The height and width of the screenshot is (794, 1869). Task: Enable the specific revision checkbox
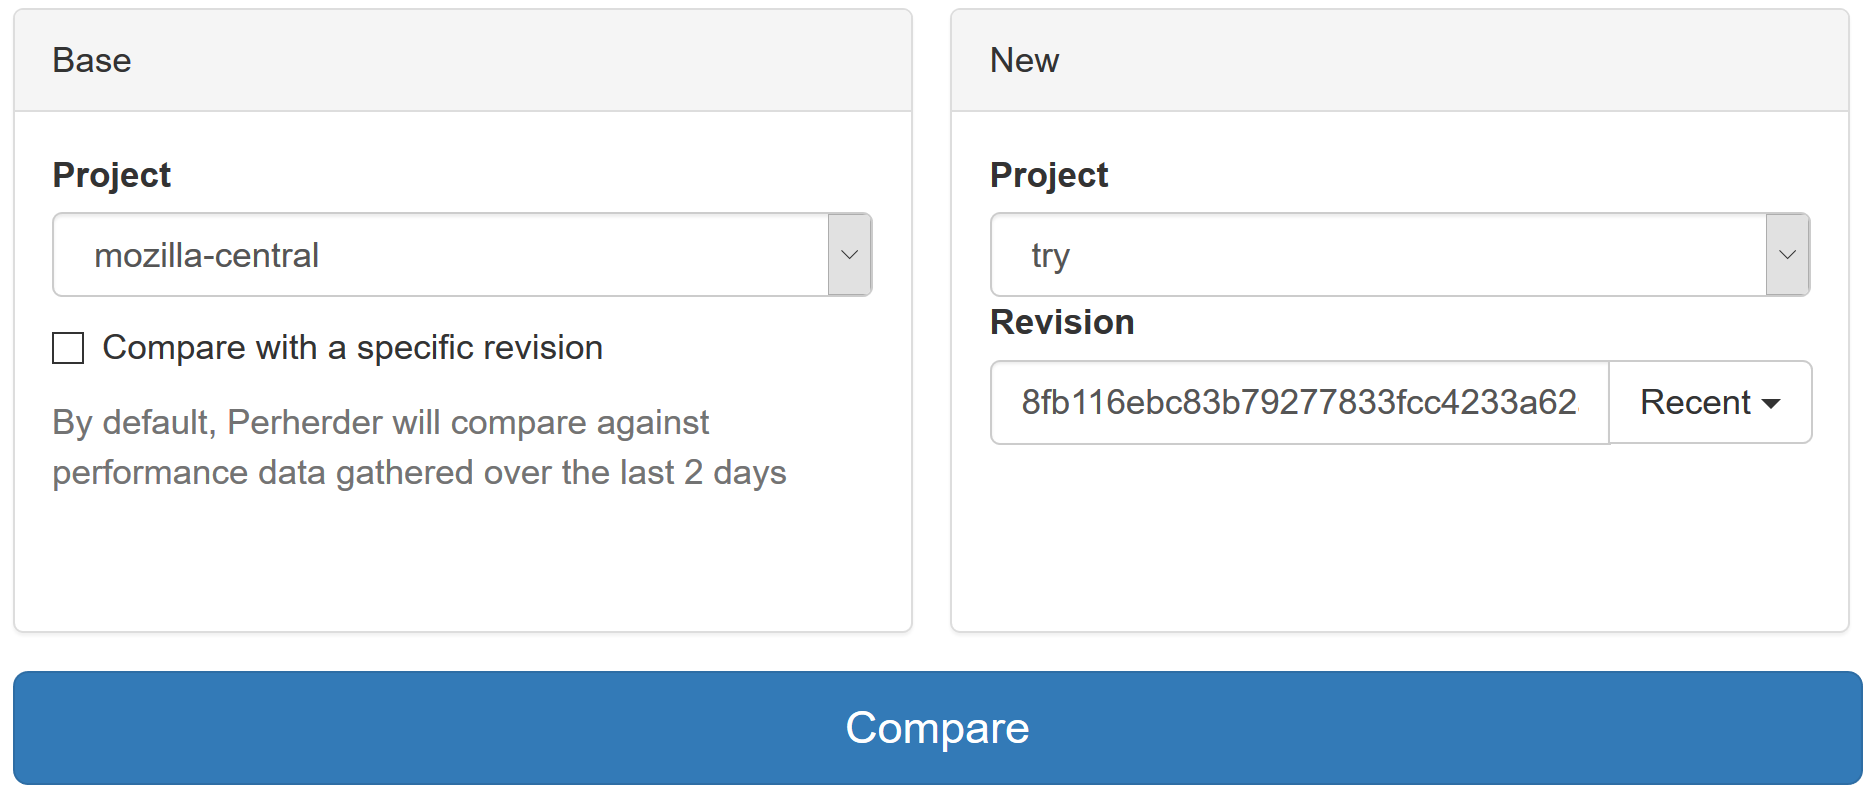point(68,348)
